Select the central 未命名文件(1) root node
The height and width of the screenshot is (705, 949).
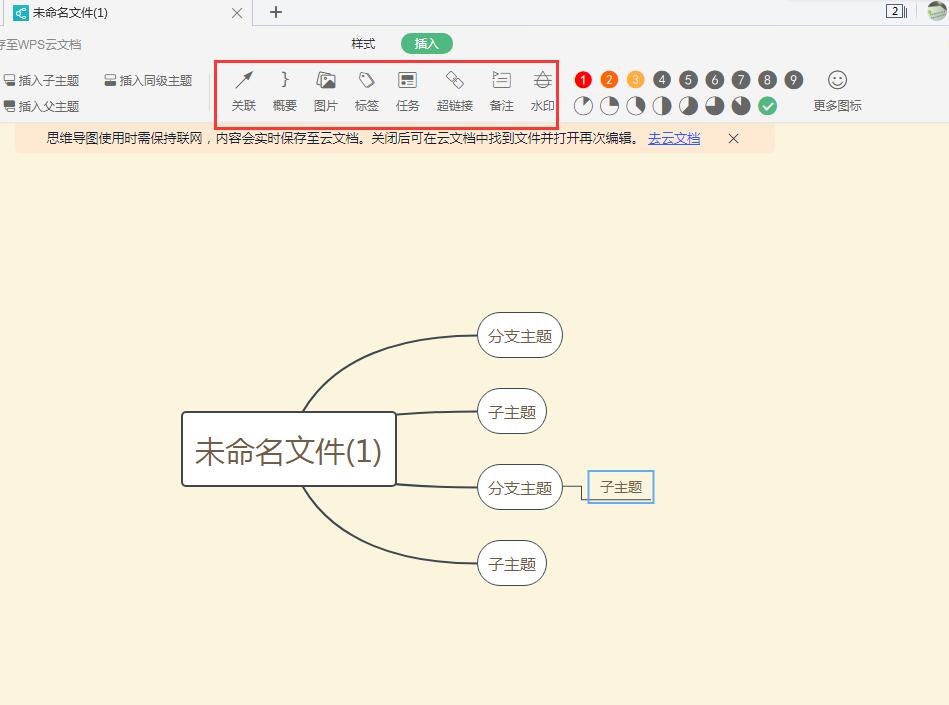(289, 449)
